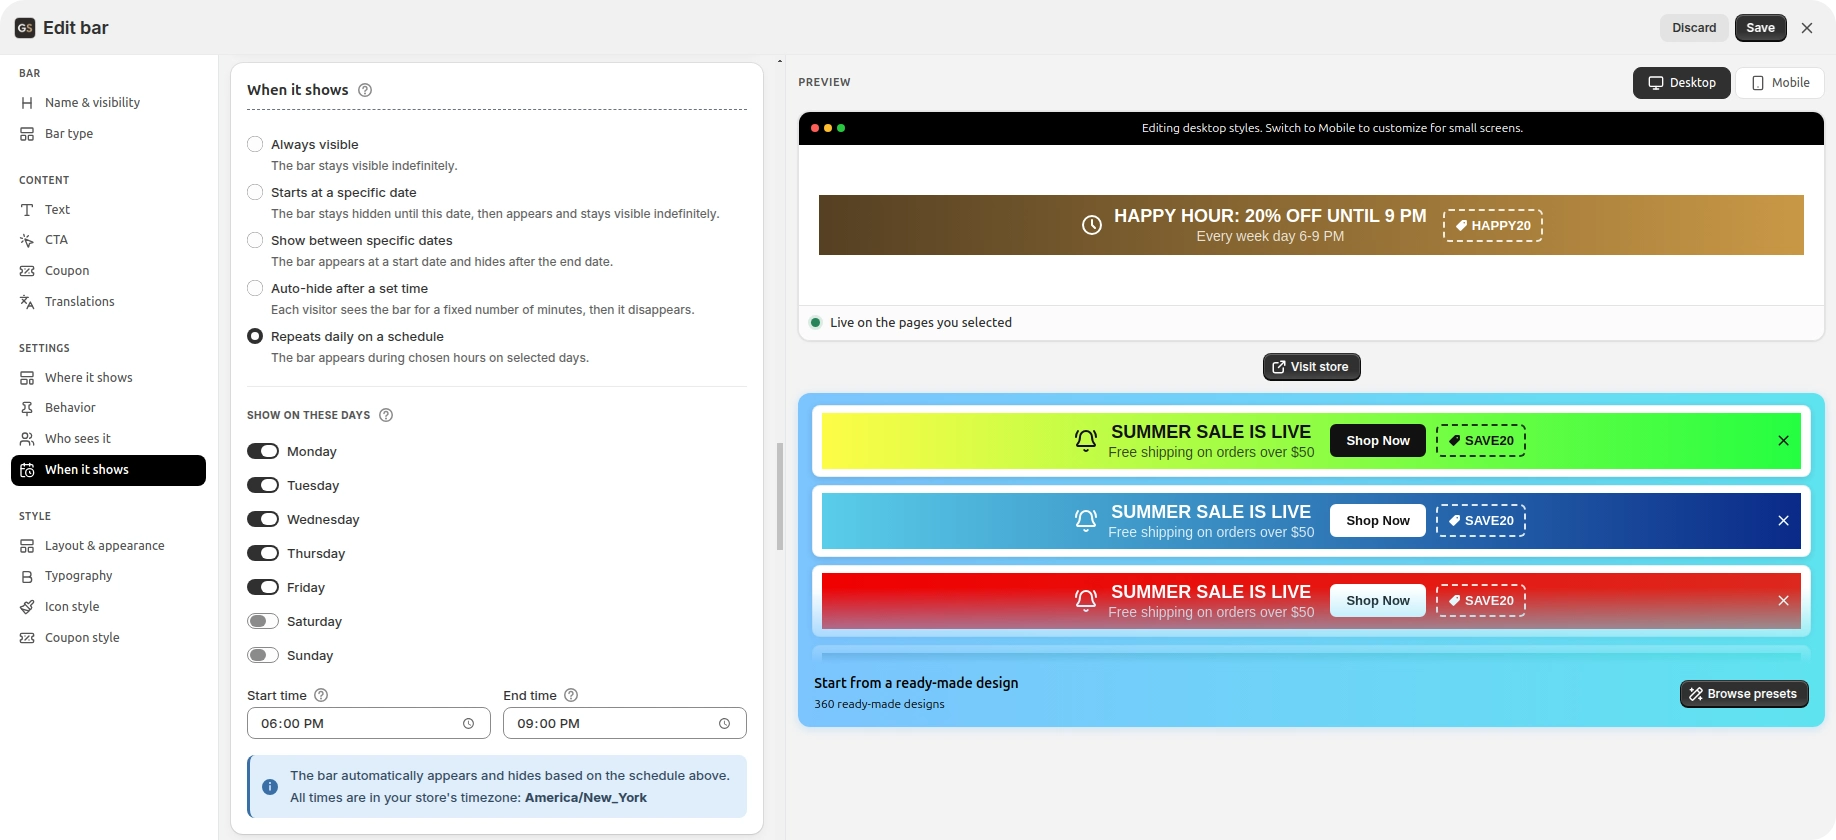Click the bell icon in the blue preset bar
This screenshot has height=840, width=1836.
pyautogui.click(x=1086, y=520)
